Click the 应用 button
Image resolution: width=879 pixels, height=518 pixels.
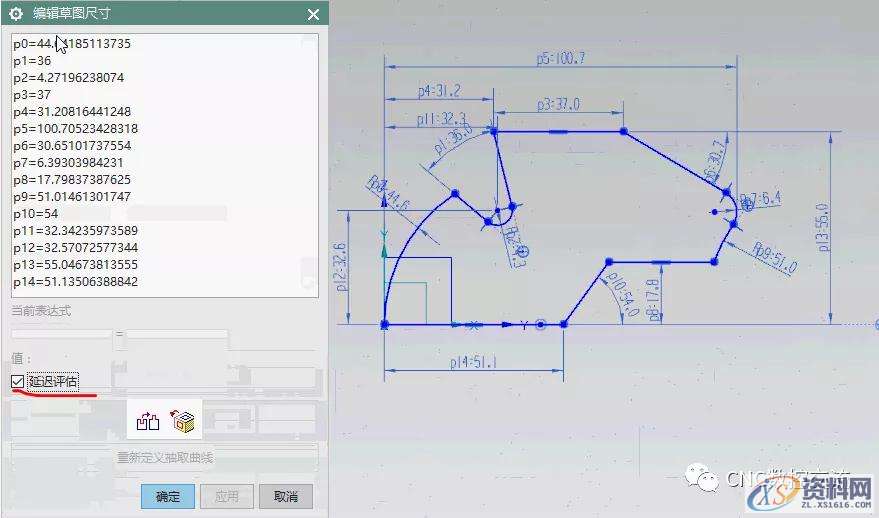pyautogui.click(x=226, y=496)
